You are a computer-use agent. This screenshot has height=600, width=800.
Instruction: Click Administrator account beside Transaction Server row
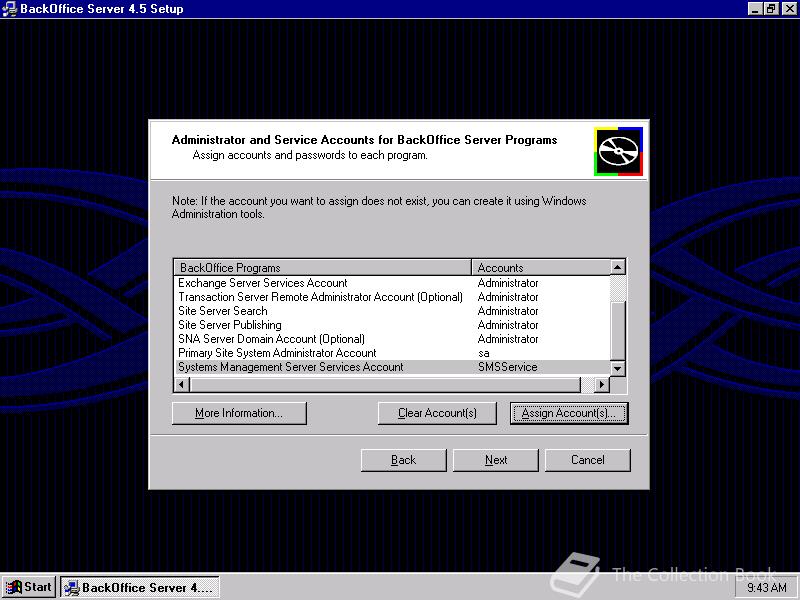(x=508, y=297)
